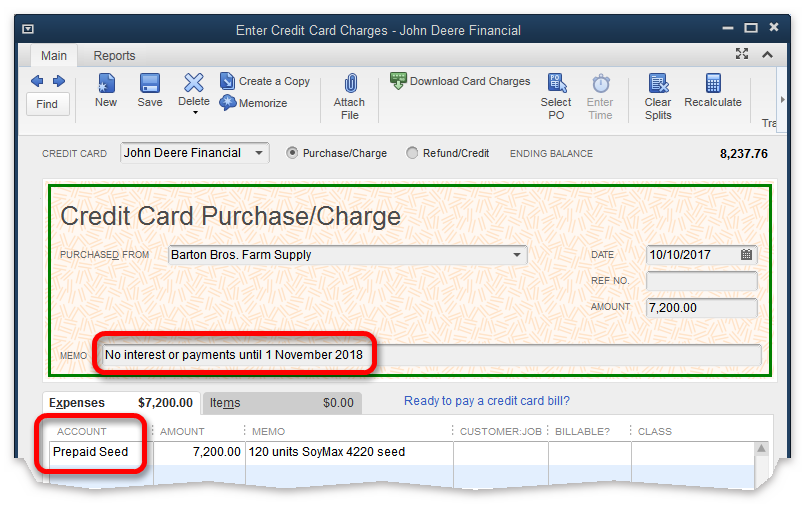Screen dimensions: 805x507
Task: Click the 7,200.00 expense amount cell
Action: [199, 452]
